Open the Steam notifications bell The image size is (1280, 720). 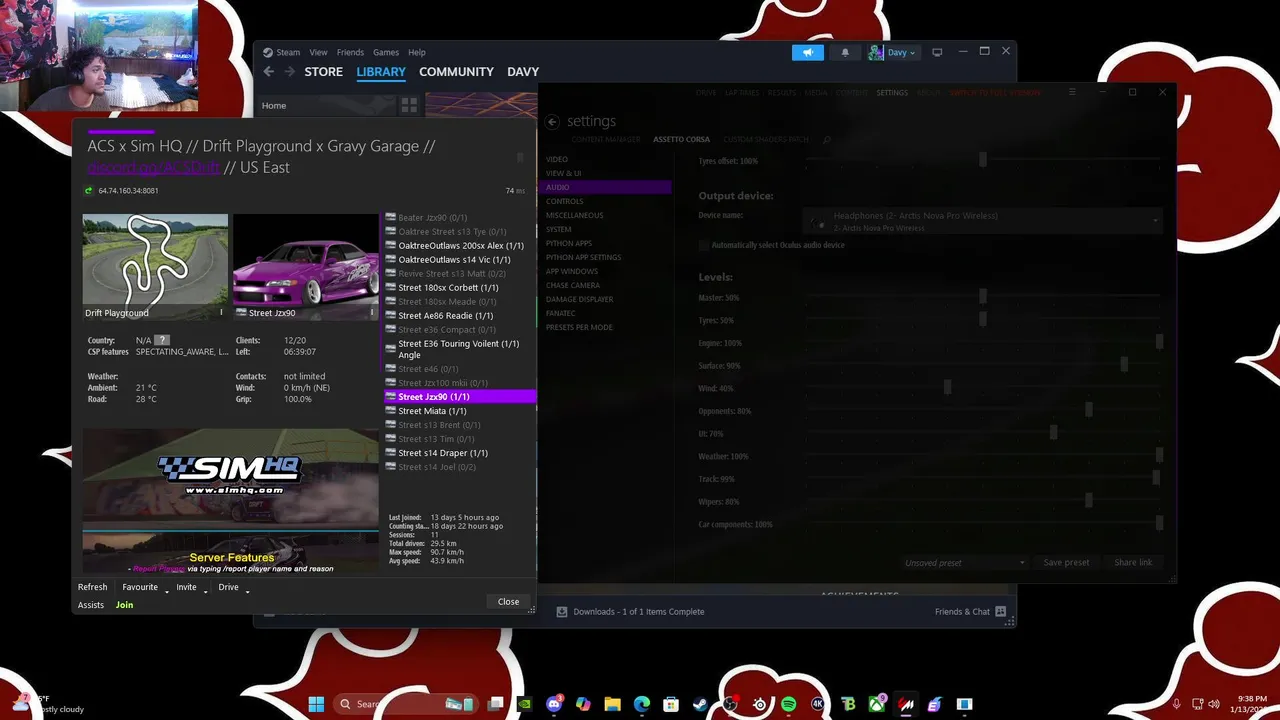pos(845,52)
